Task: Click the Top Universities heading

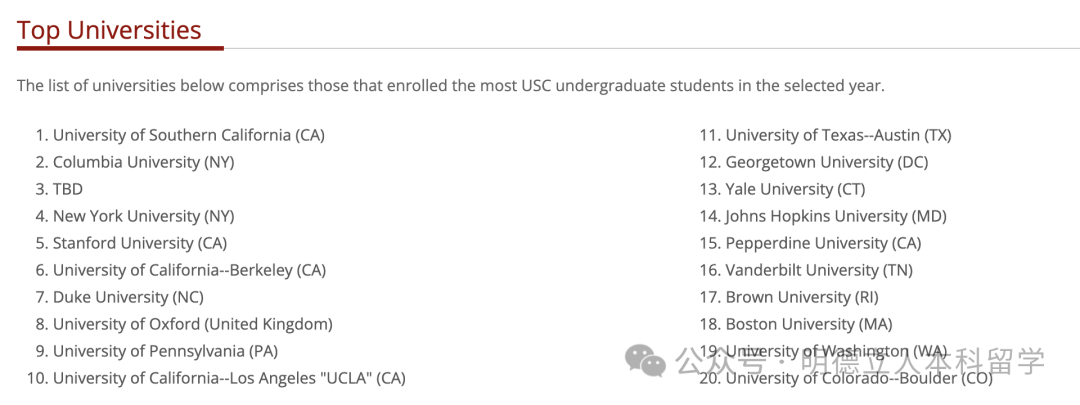Action: [109, 30]
